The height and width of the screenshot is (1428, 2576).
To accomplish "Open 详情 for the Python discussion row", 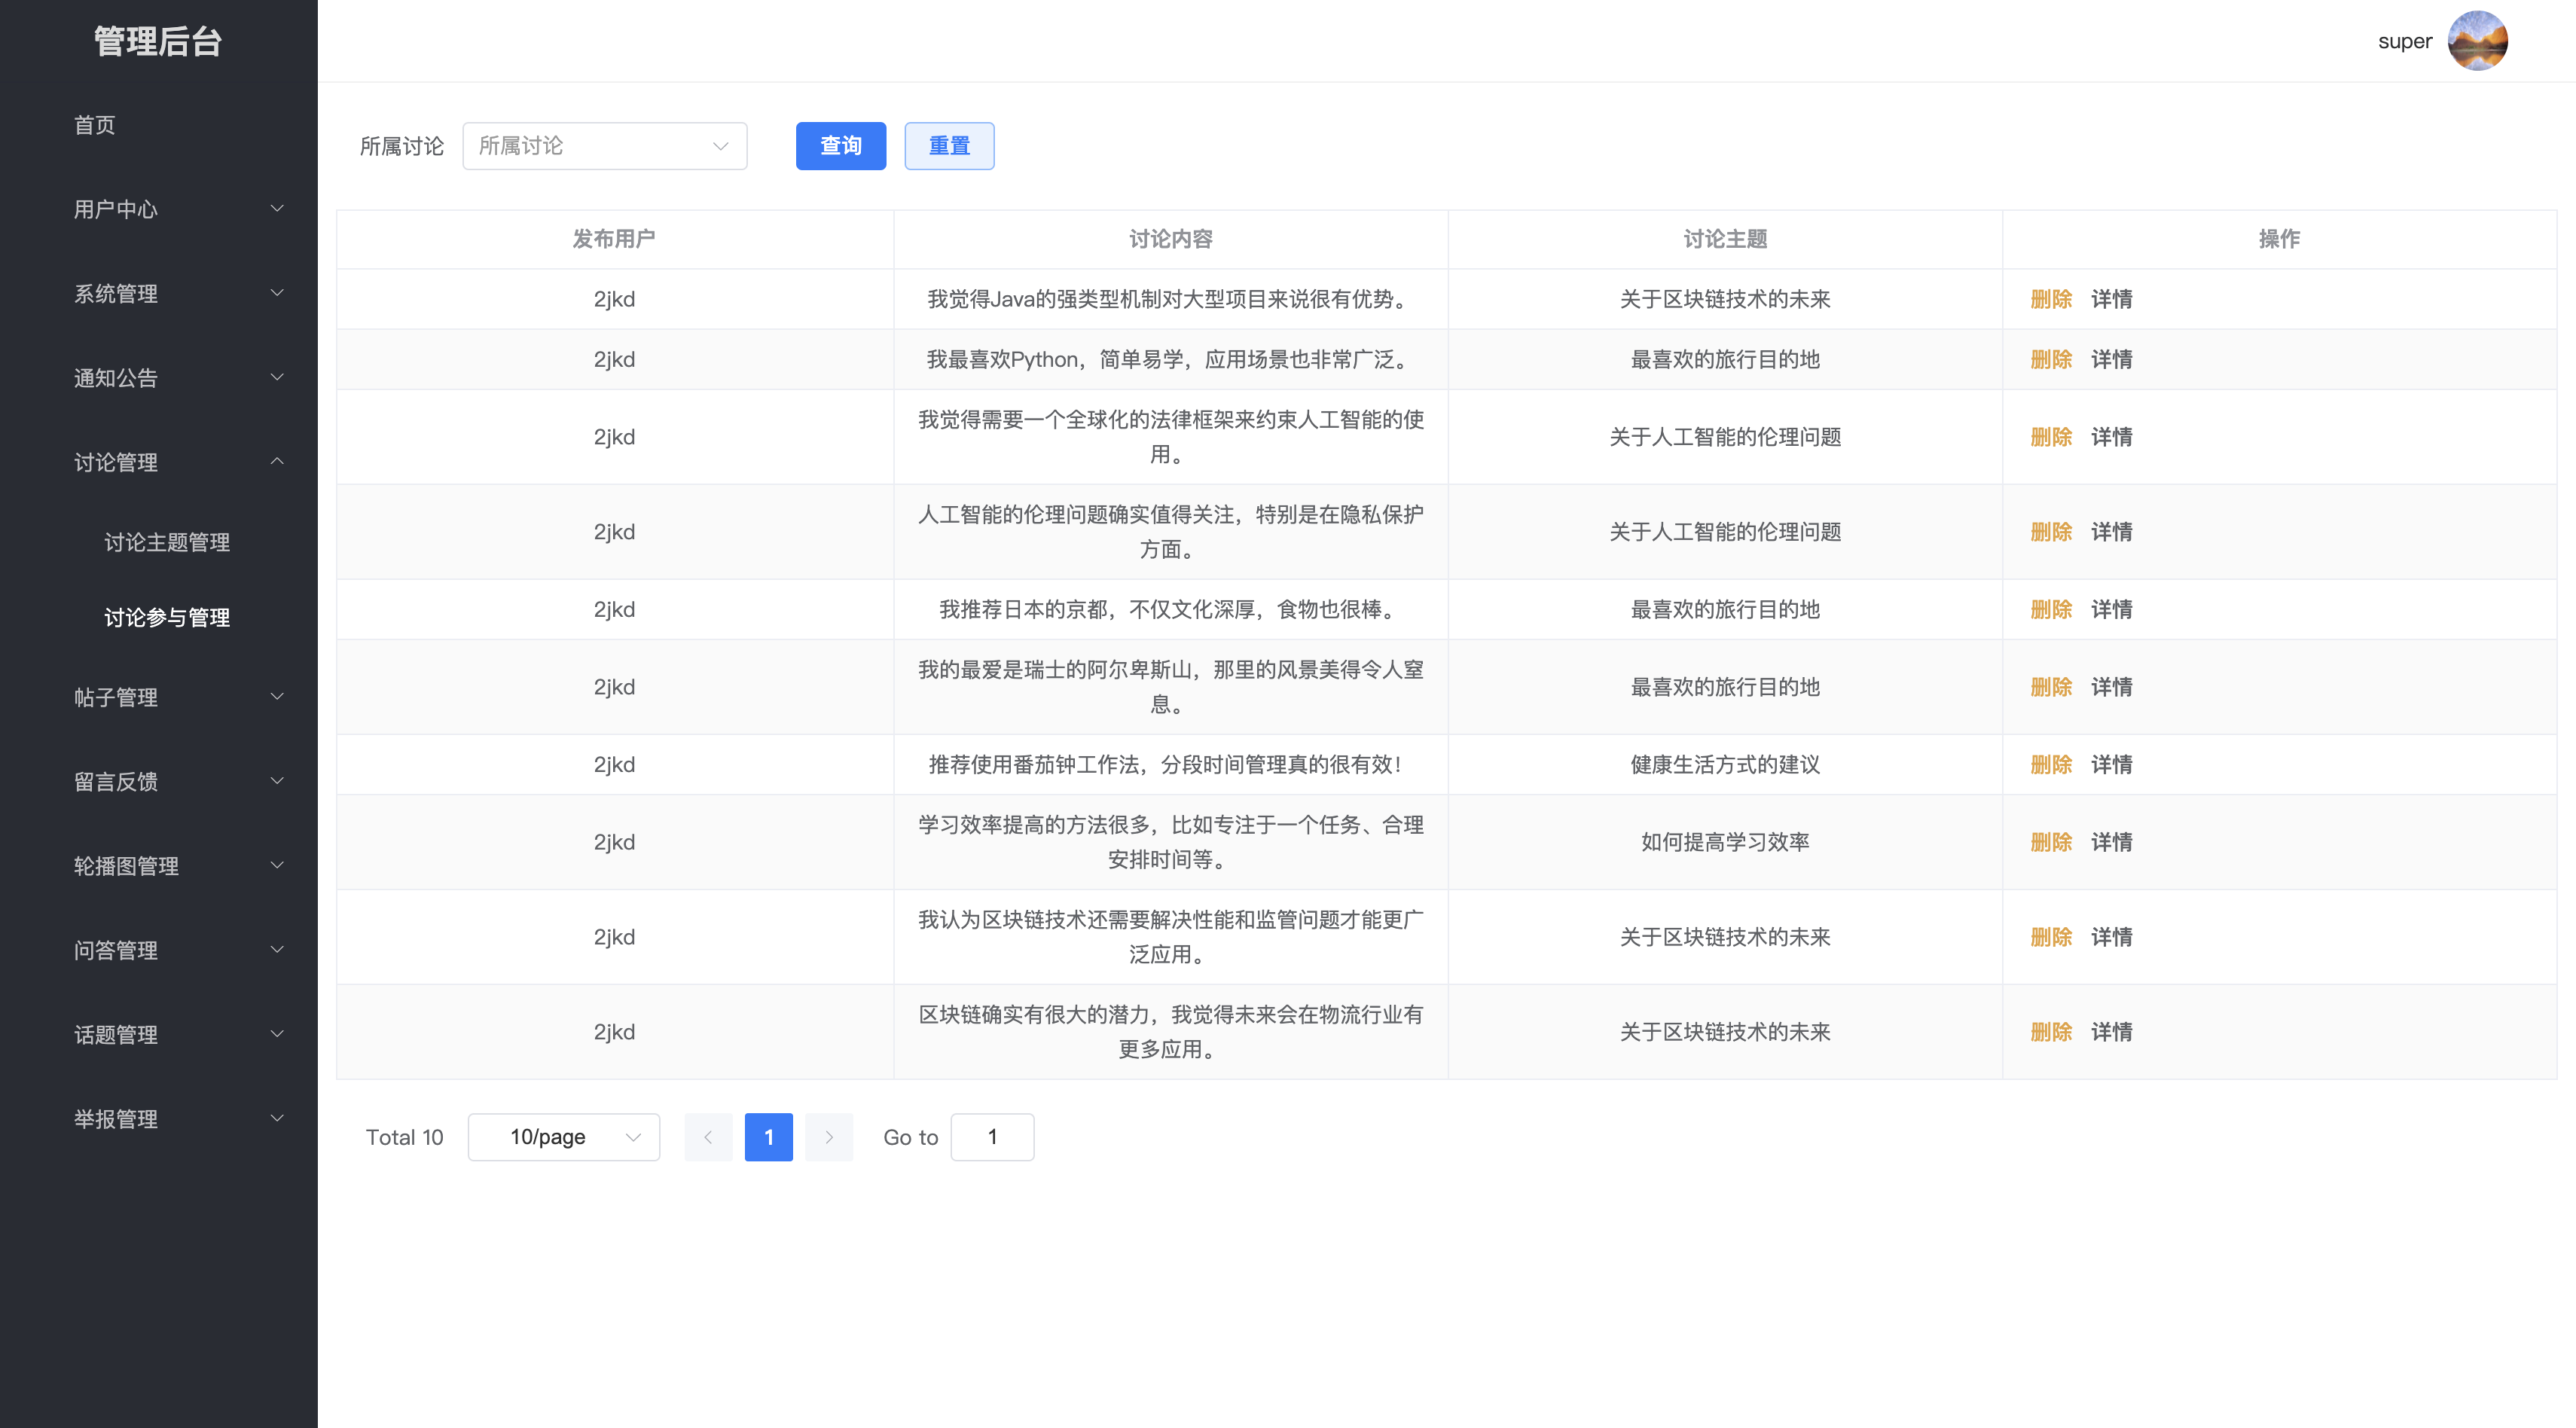I will click(2111, 359).
